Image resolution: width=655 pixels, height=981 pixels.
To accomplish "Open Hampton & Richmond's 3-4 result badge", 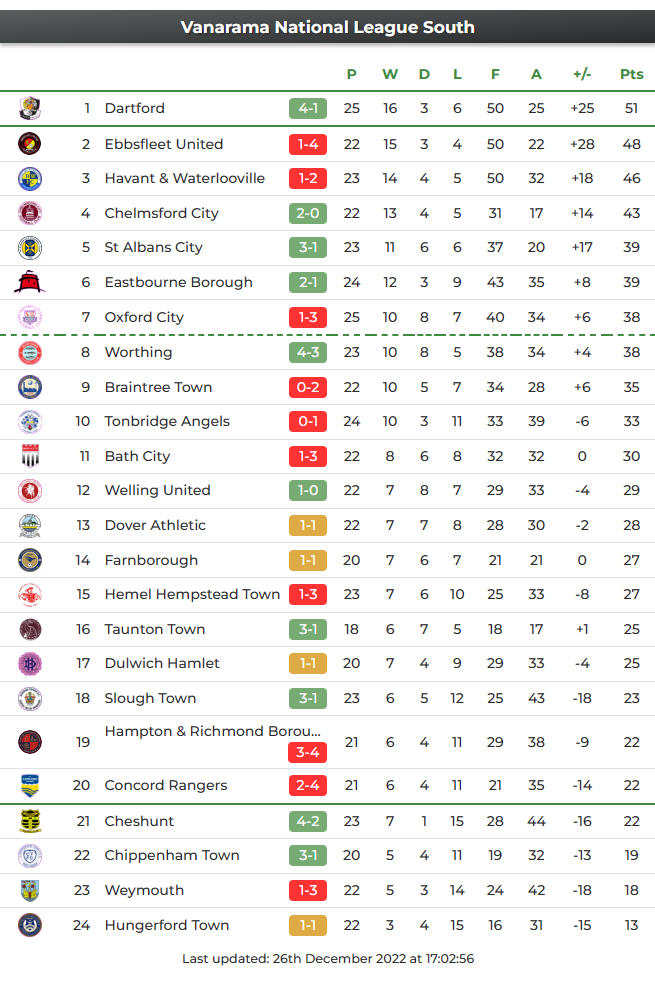I will click(308, 752).
